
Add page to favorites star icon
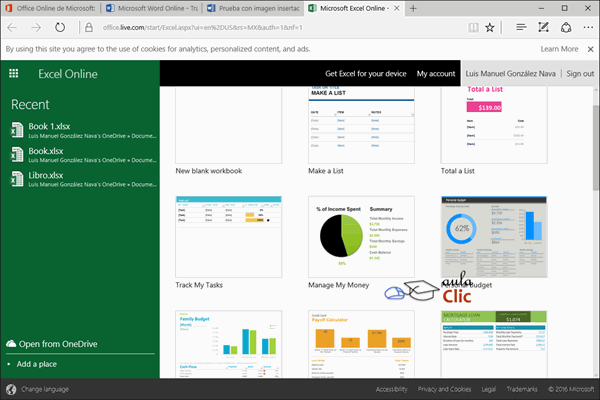(489, 28)
